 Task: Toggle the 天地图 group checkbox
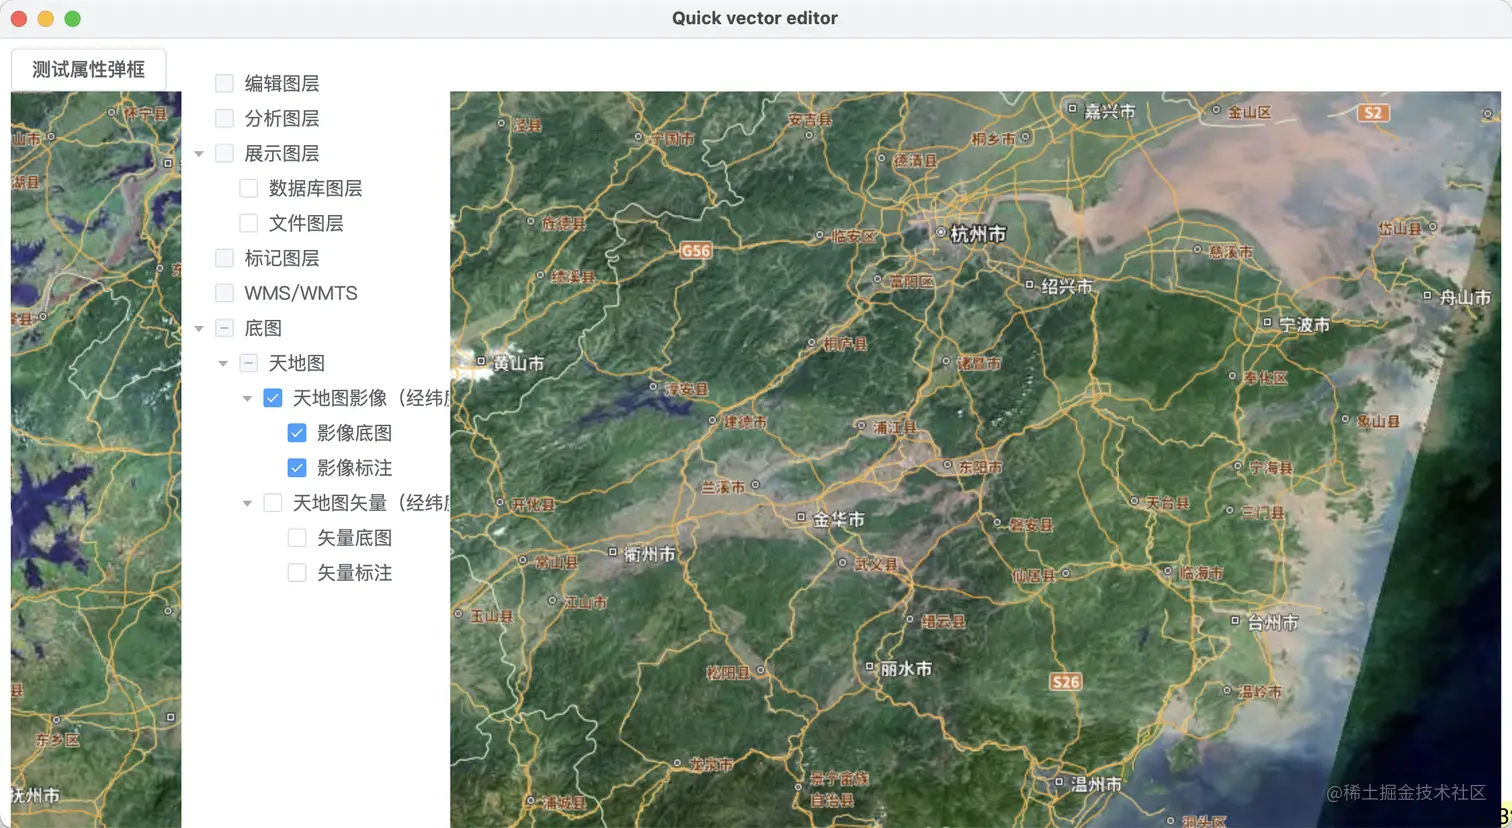coord(249,363)
